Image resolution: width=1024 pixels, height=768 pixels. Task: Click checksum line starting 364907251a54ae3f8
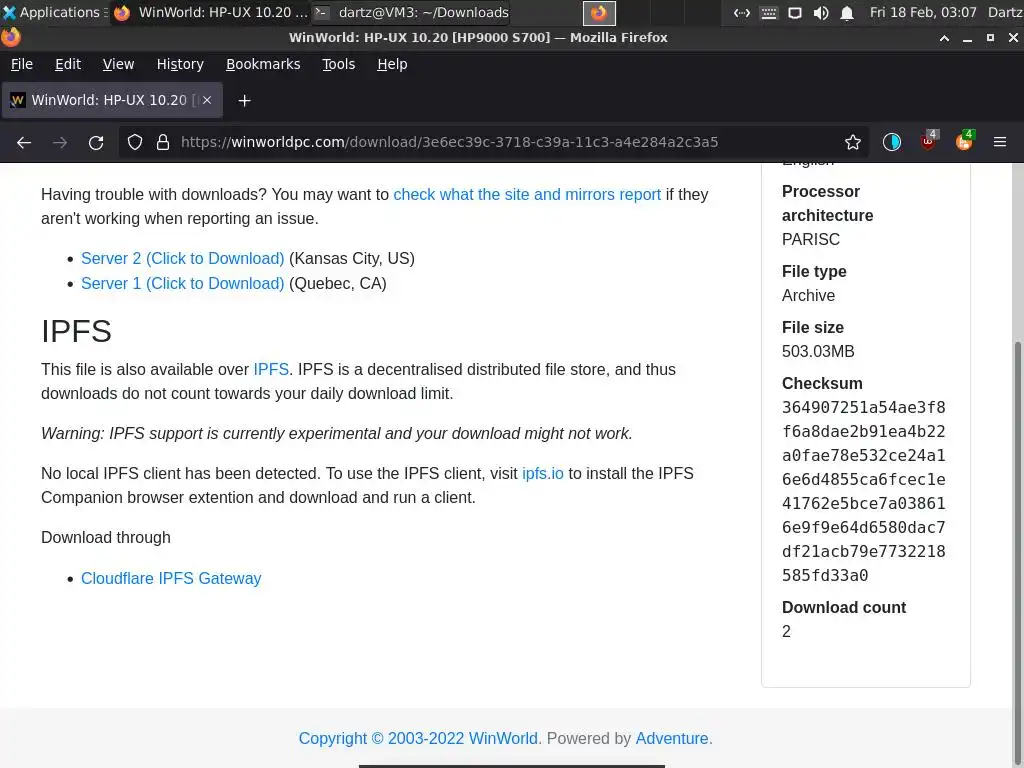coord(863,408)
